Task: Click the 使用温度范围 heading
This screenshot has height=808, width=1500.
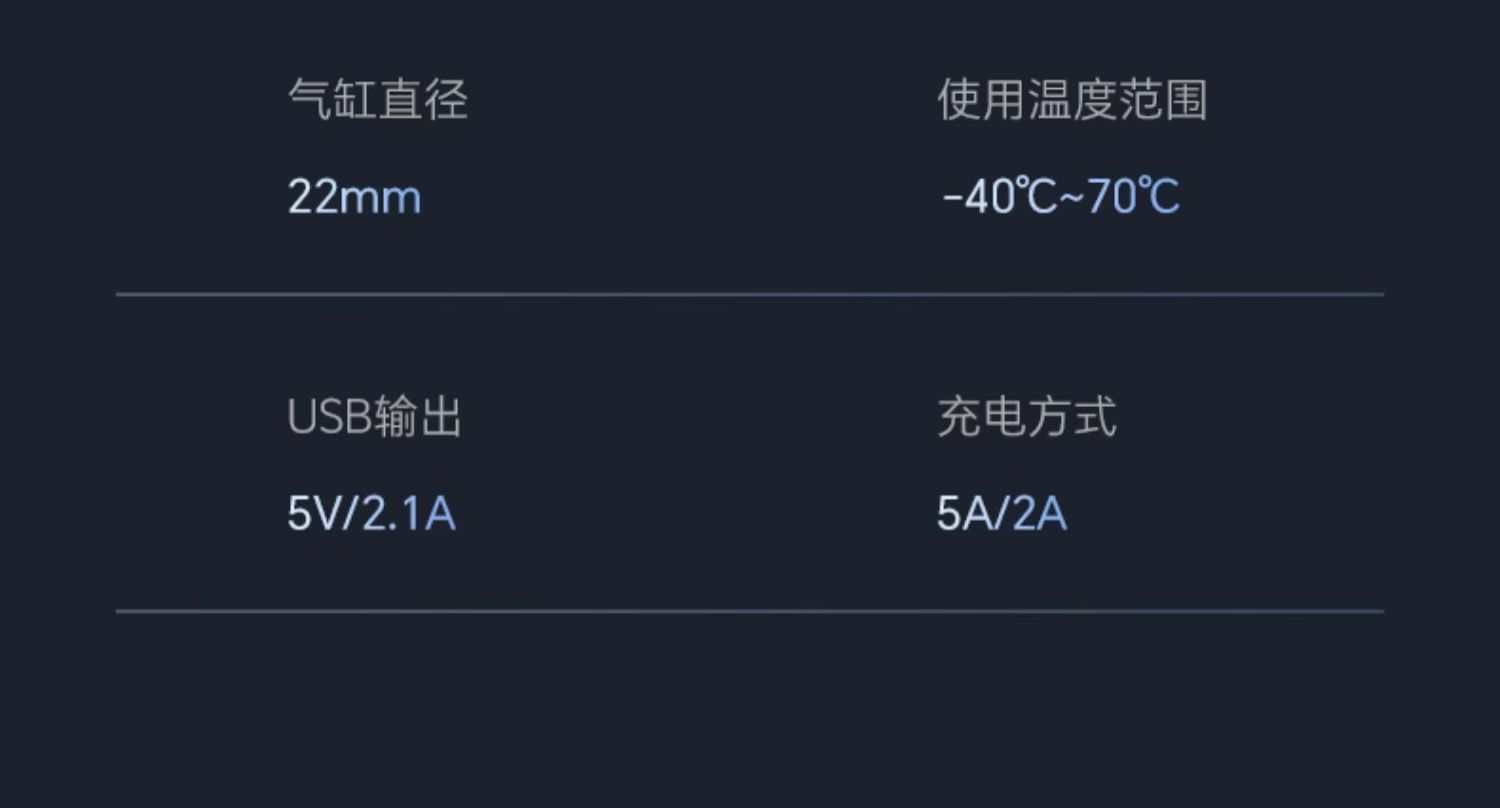Action: [x=1072, y=101]
